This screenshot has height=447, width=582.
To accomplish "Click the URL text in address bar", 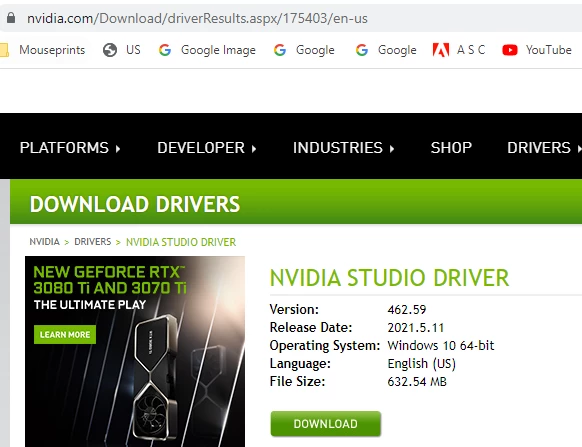I will click(x=197, y=18).
